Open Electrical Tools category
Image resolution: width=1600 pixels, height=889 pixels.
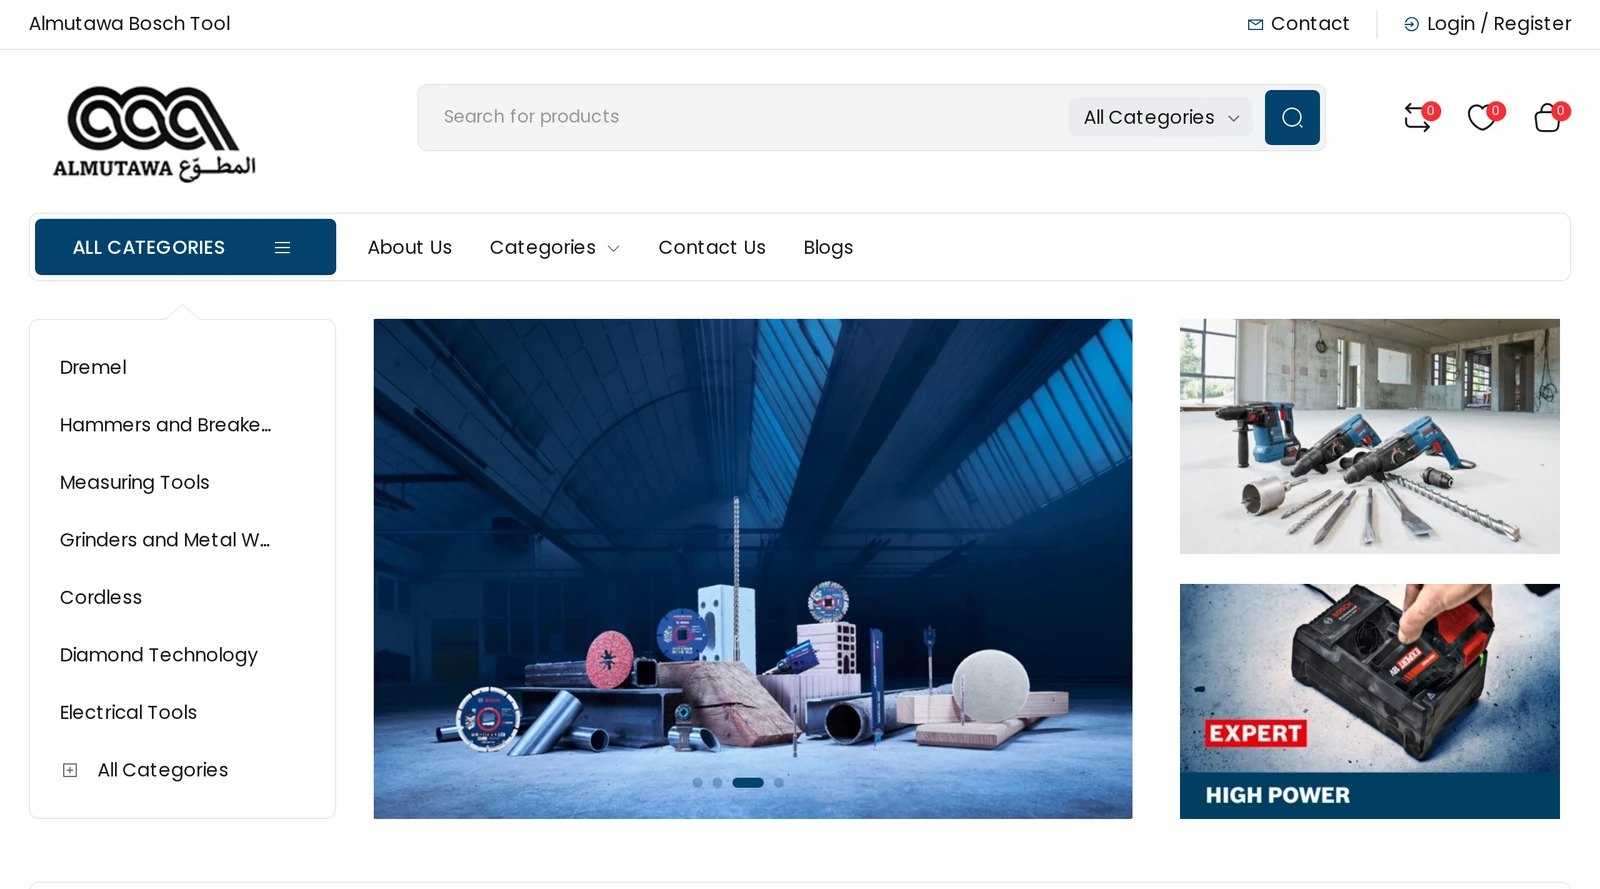click(128, 712)
